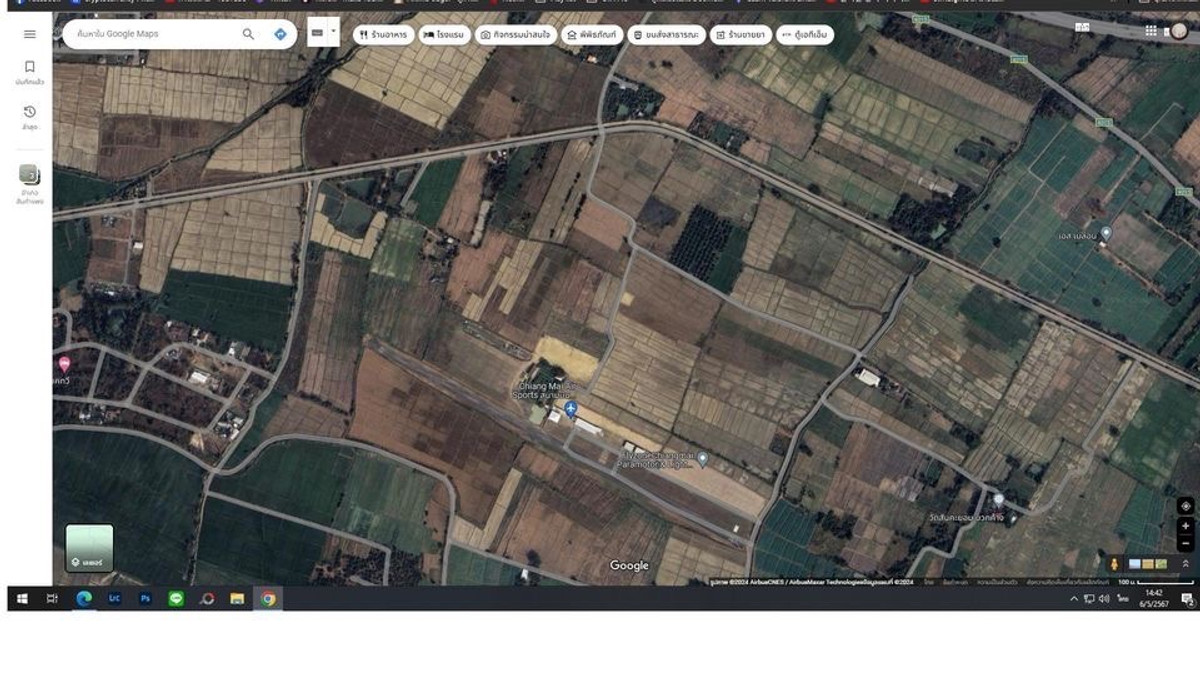1200x675 pixels.
Task: Select the Street View pegman icon
Action: point(1115,565)
